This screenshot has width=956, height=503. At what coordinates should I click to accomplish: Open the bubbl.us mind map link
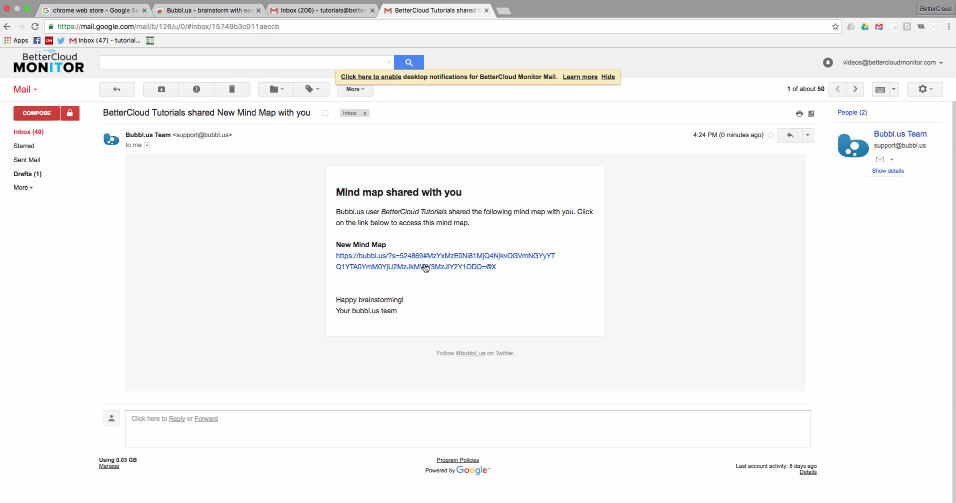tap(445, 261)
